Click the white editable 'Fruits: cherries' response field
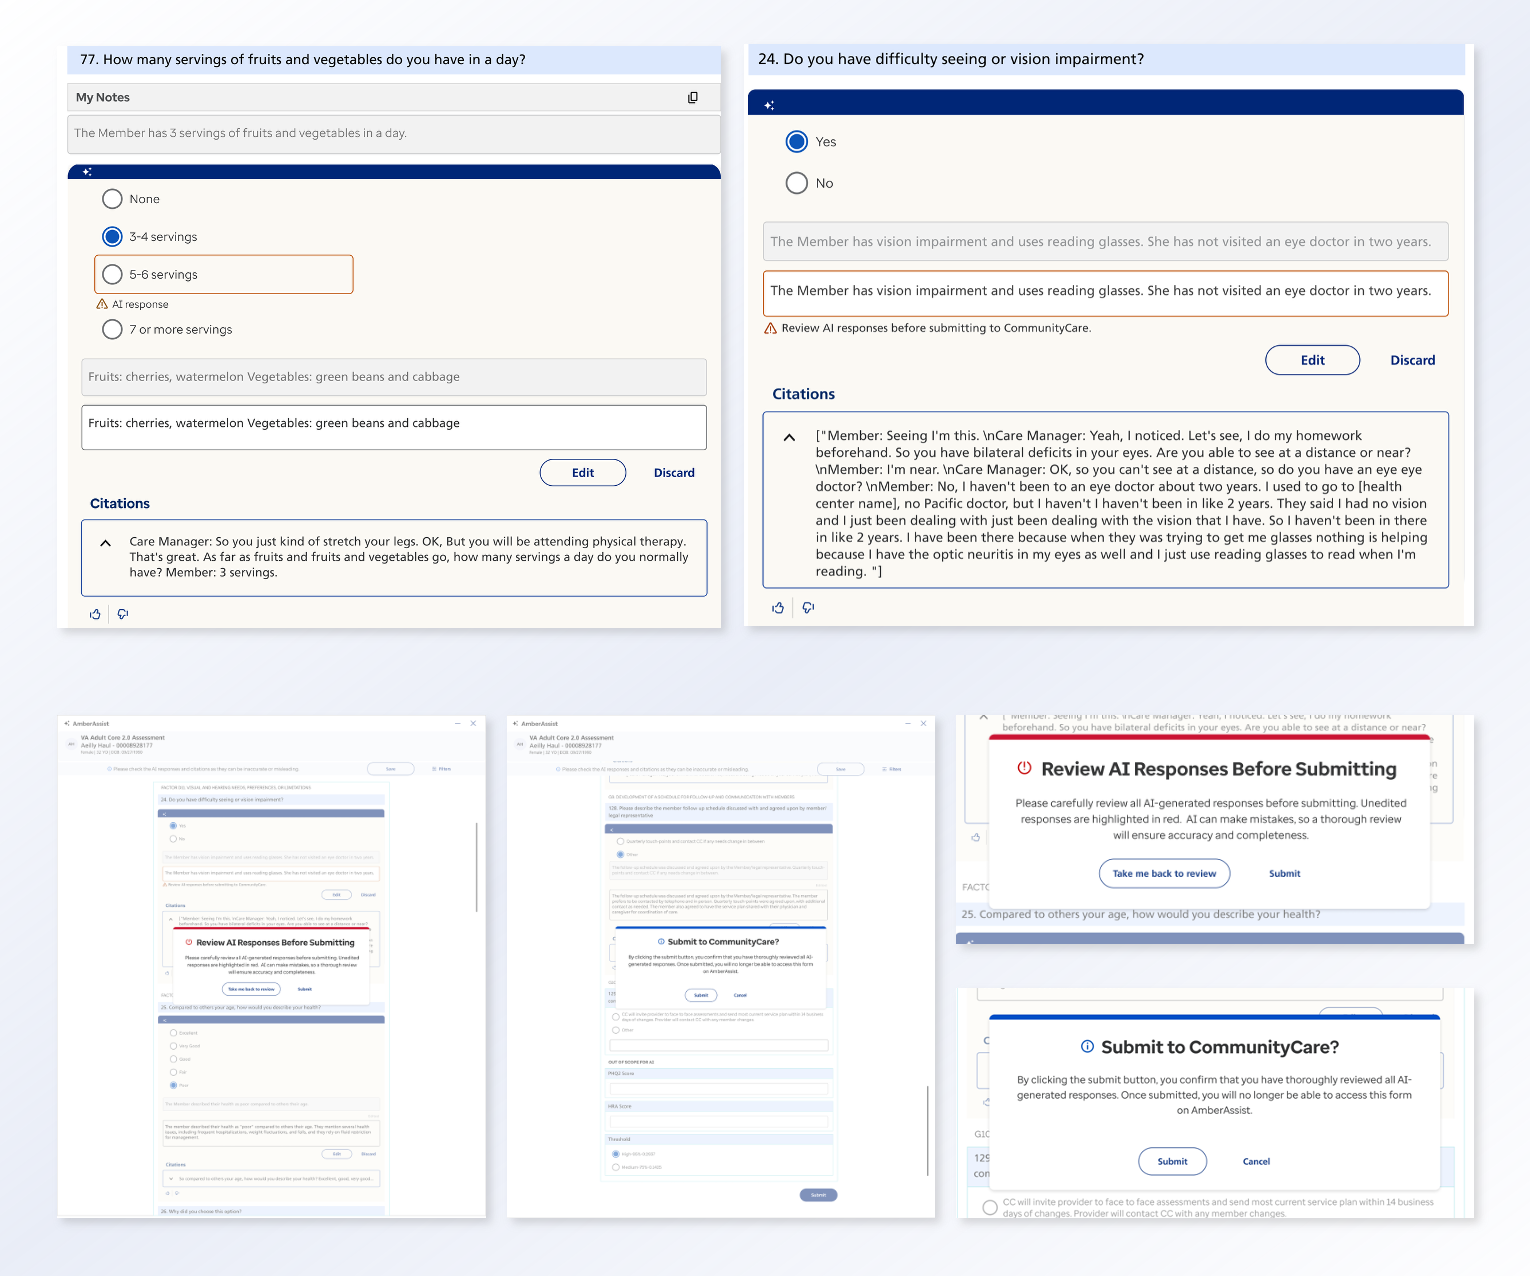 pyautogui.click(x=394, y=427)
